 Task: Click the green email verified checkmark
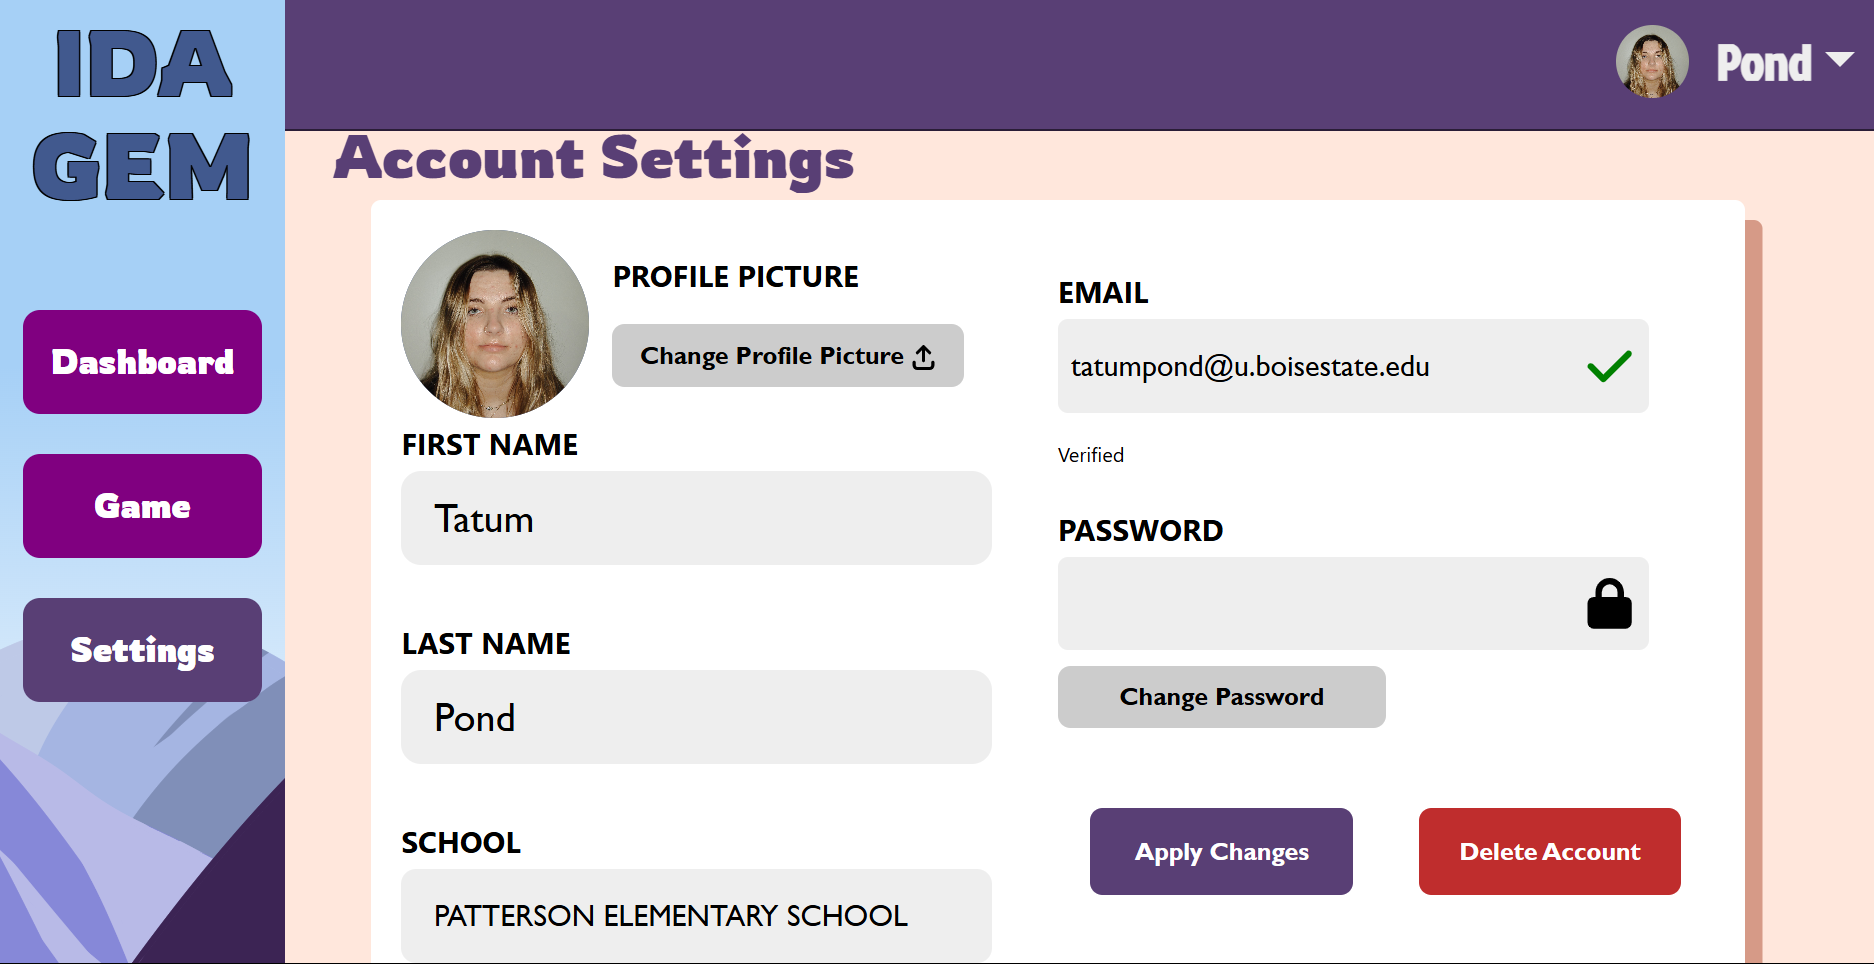click(1609, 366)
